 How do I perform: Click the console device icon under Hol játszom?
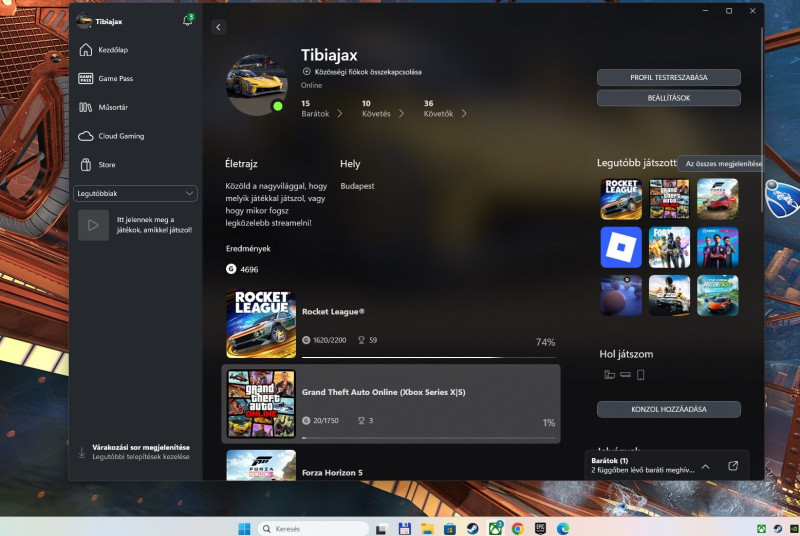click(x=625, y=375)
